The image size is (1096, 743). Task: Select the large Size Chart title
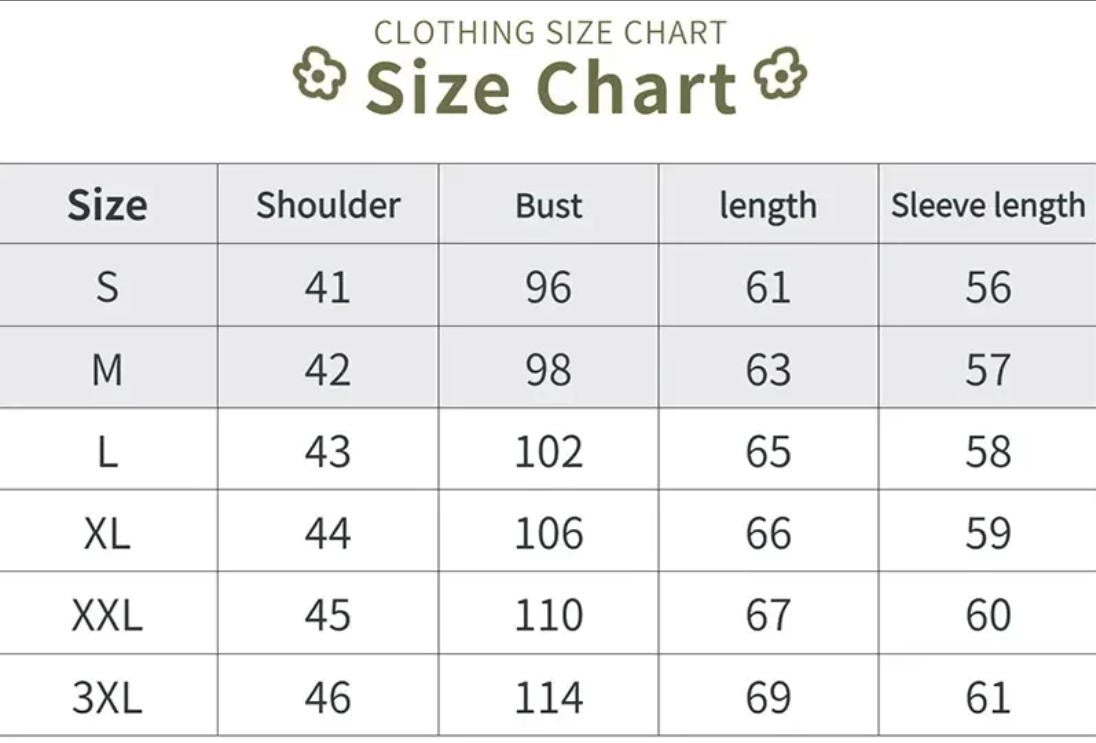point(550,88)
